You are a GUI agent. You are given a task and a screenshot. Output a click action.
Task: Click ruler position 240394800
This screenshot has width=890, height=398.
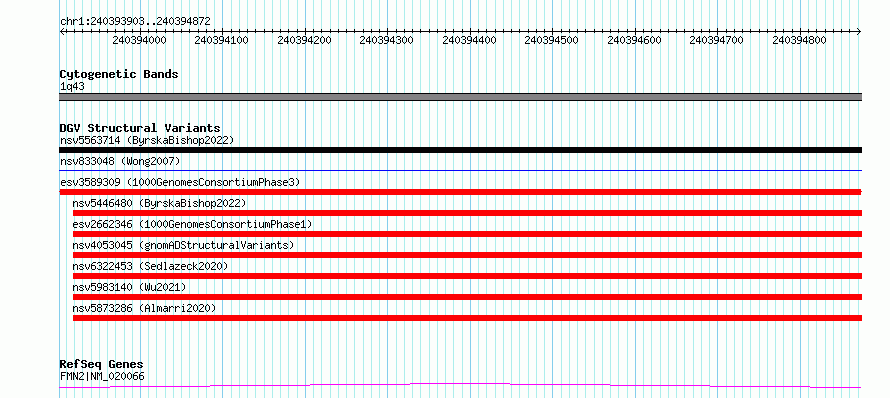800,41
